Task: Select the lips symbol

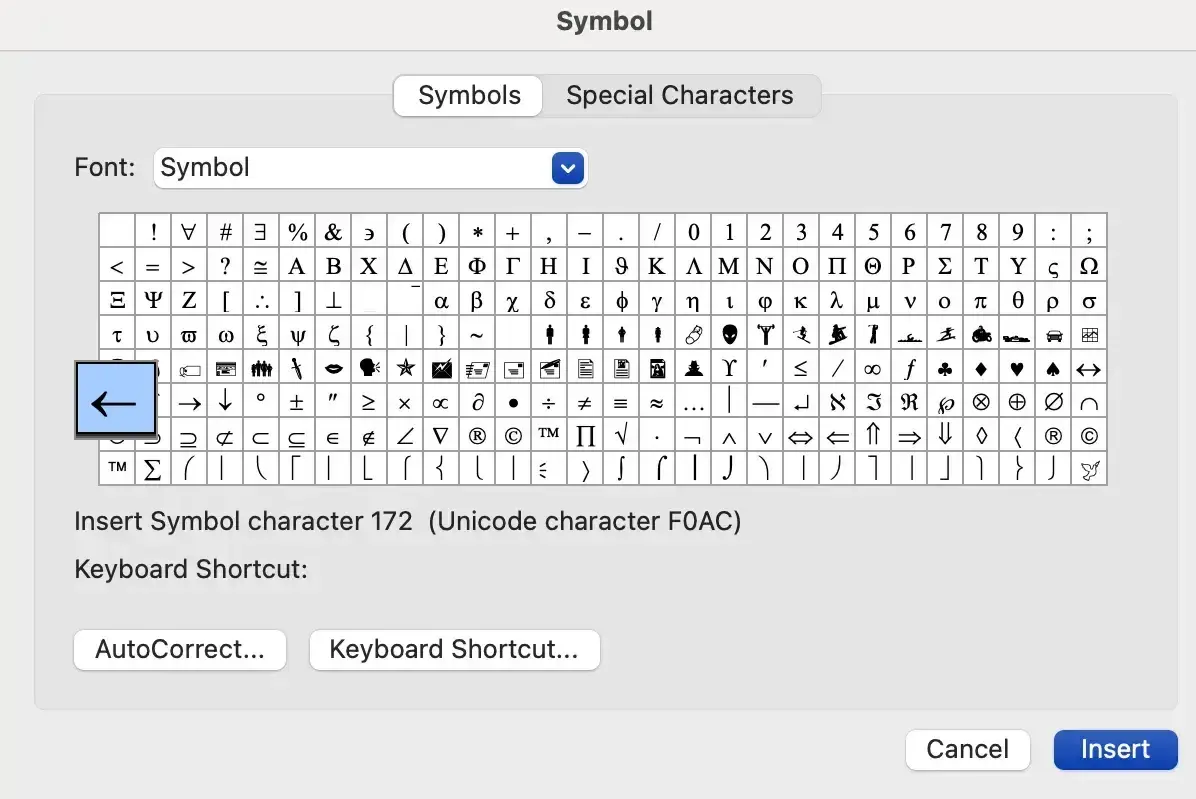Action: tap(333, 368)
